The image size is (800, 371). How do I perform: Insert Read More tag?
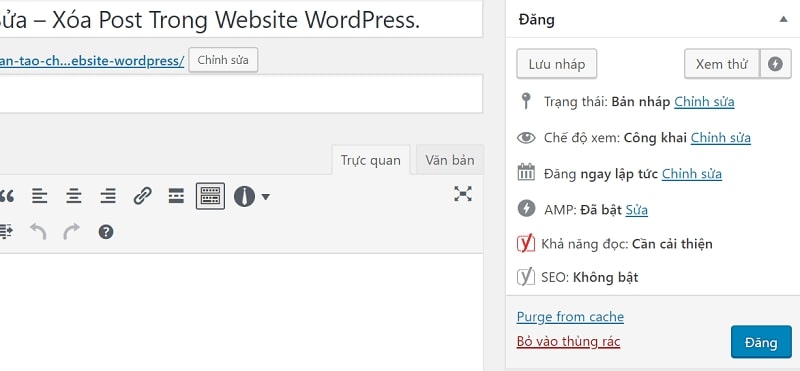(x=176, y=196)
